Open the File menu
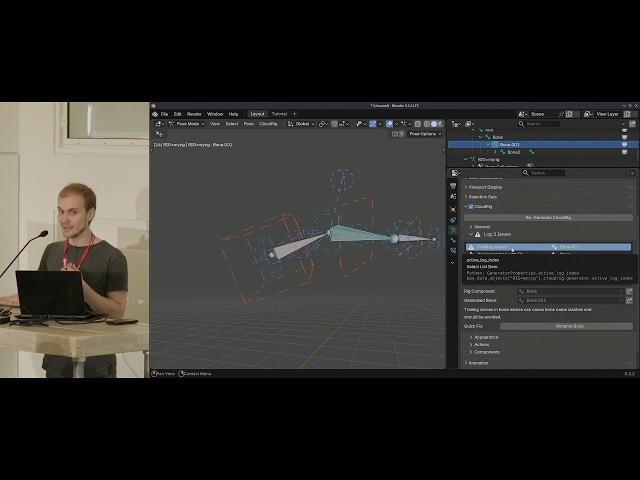This screenshot has height=480, width=640. click(x=164, y=114)
